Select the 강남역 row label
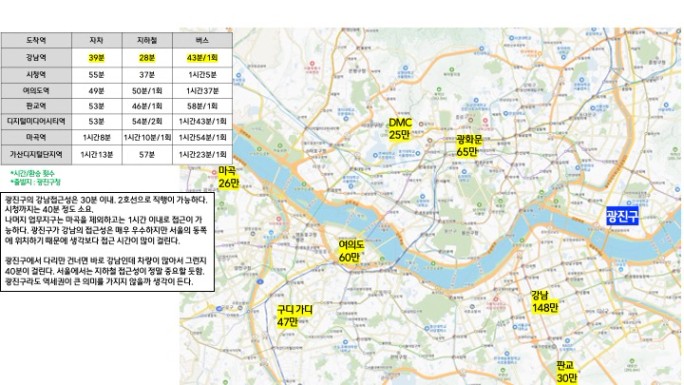This screenshot has width=684, height=385. 36,58
